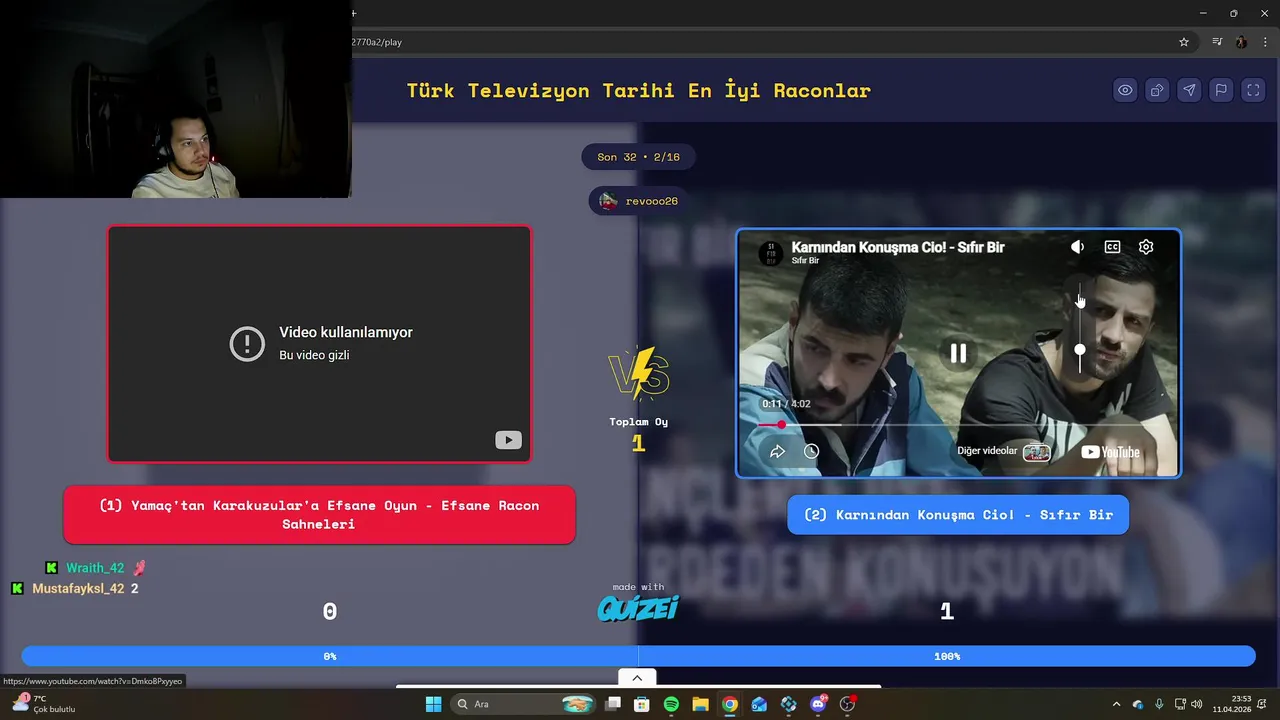Pause the Karnından Konuşma Cio video
Screen dimensions: 1280x720
[x=958, y=353]
